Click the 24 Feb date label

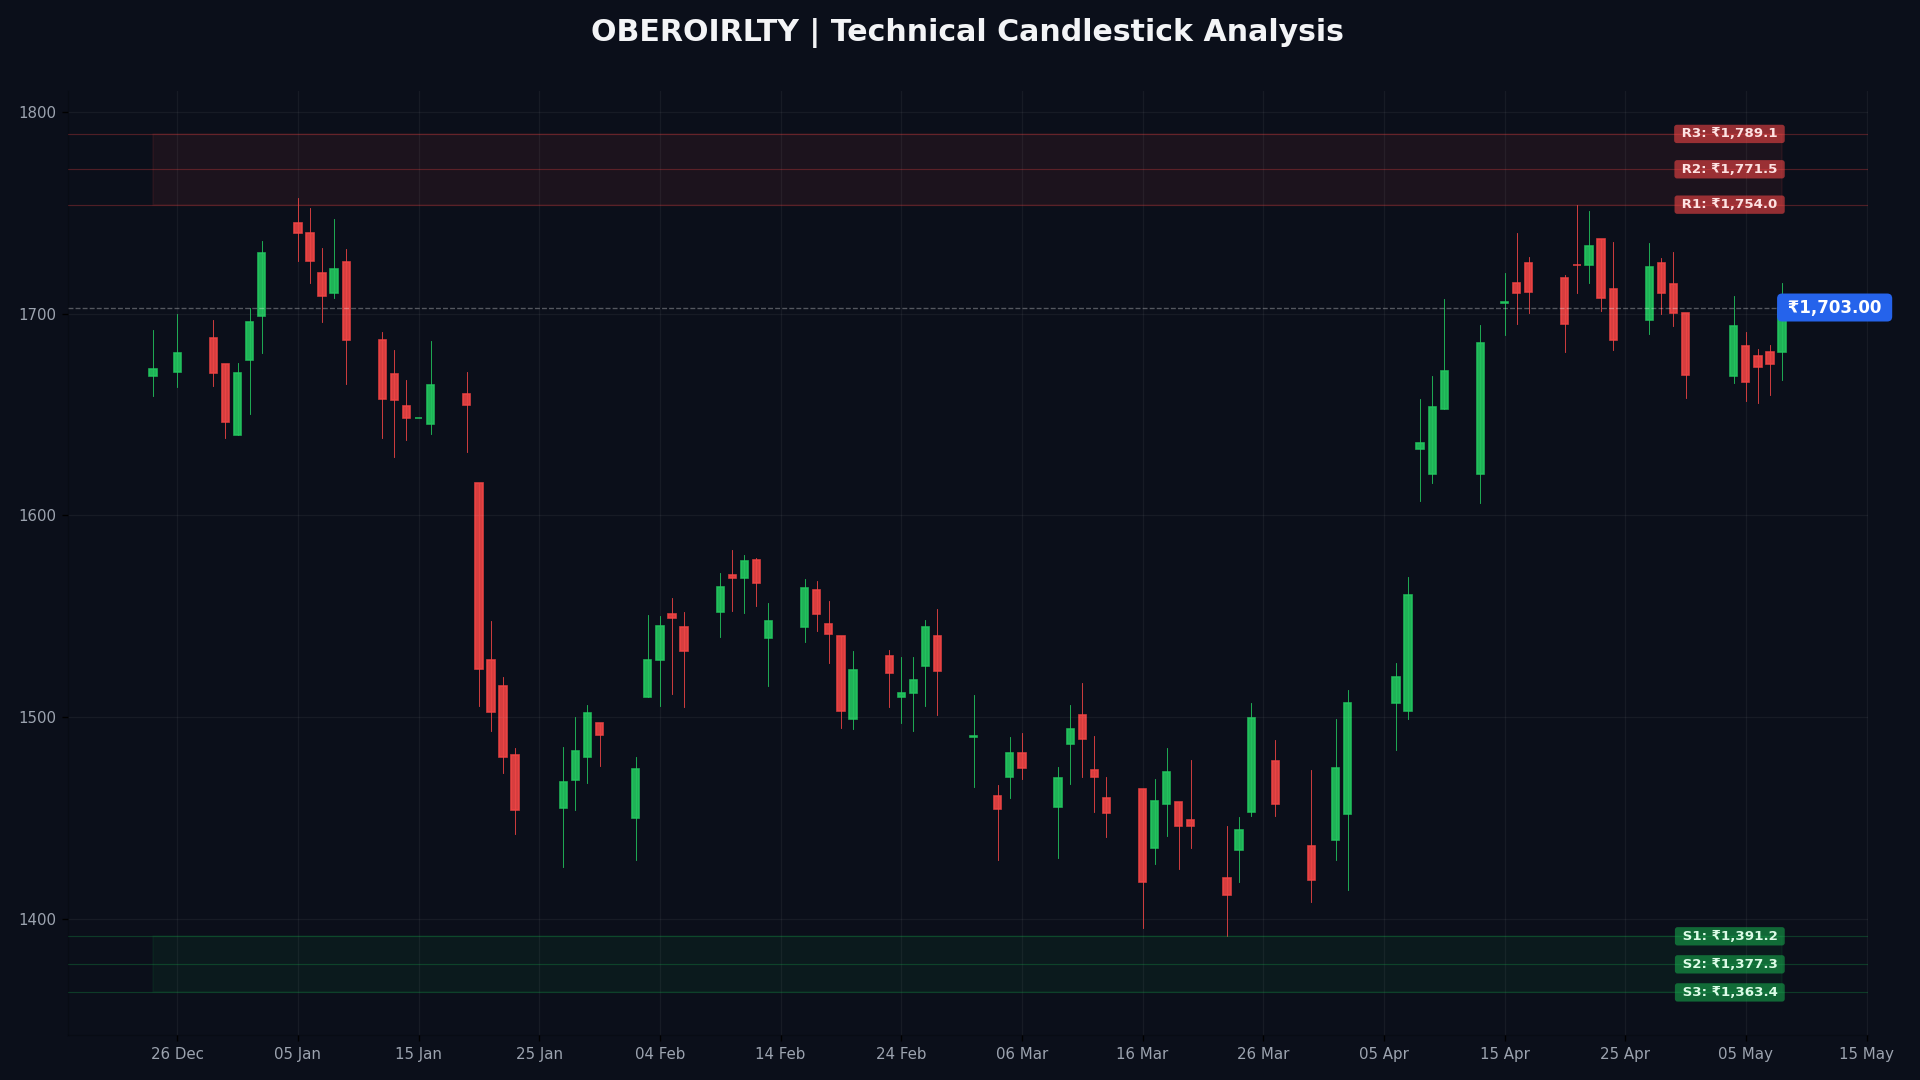901,1054
